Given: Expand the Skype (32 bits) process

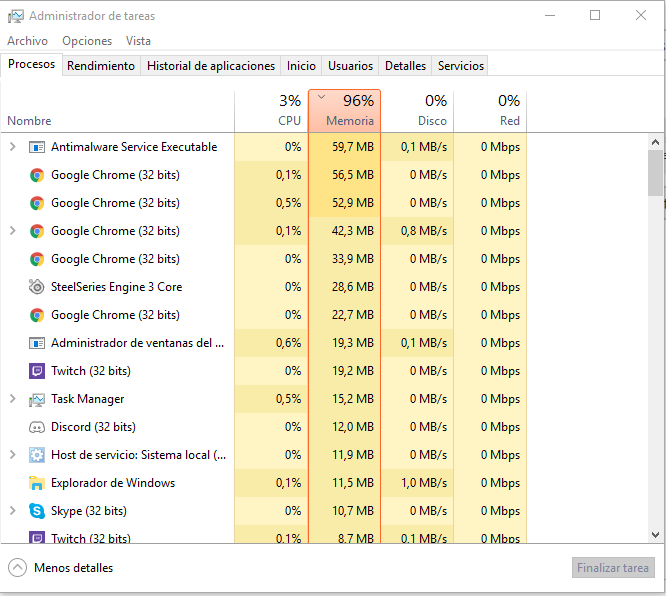Looking at the screenshot, I should (x=13, y=511).
